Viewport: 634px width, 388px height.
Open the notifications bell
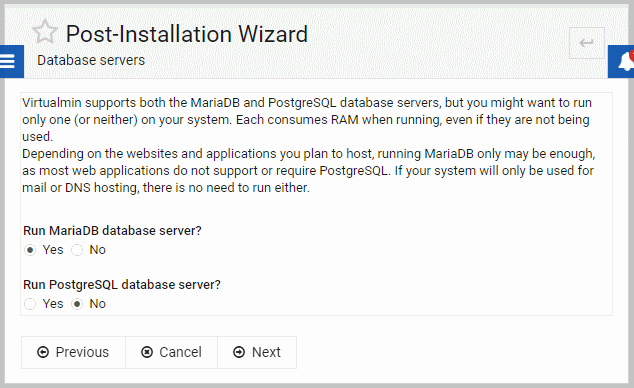623,61
